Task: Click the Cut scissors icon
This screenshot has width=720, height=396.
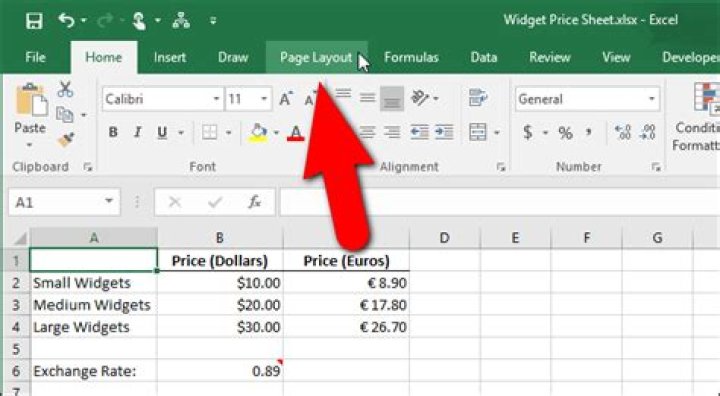Action: (x=65, y=89)
